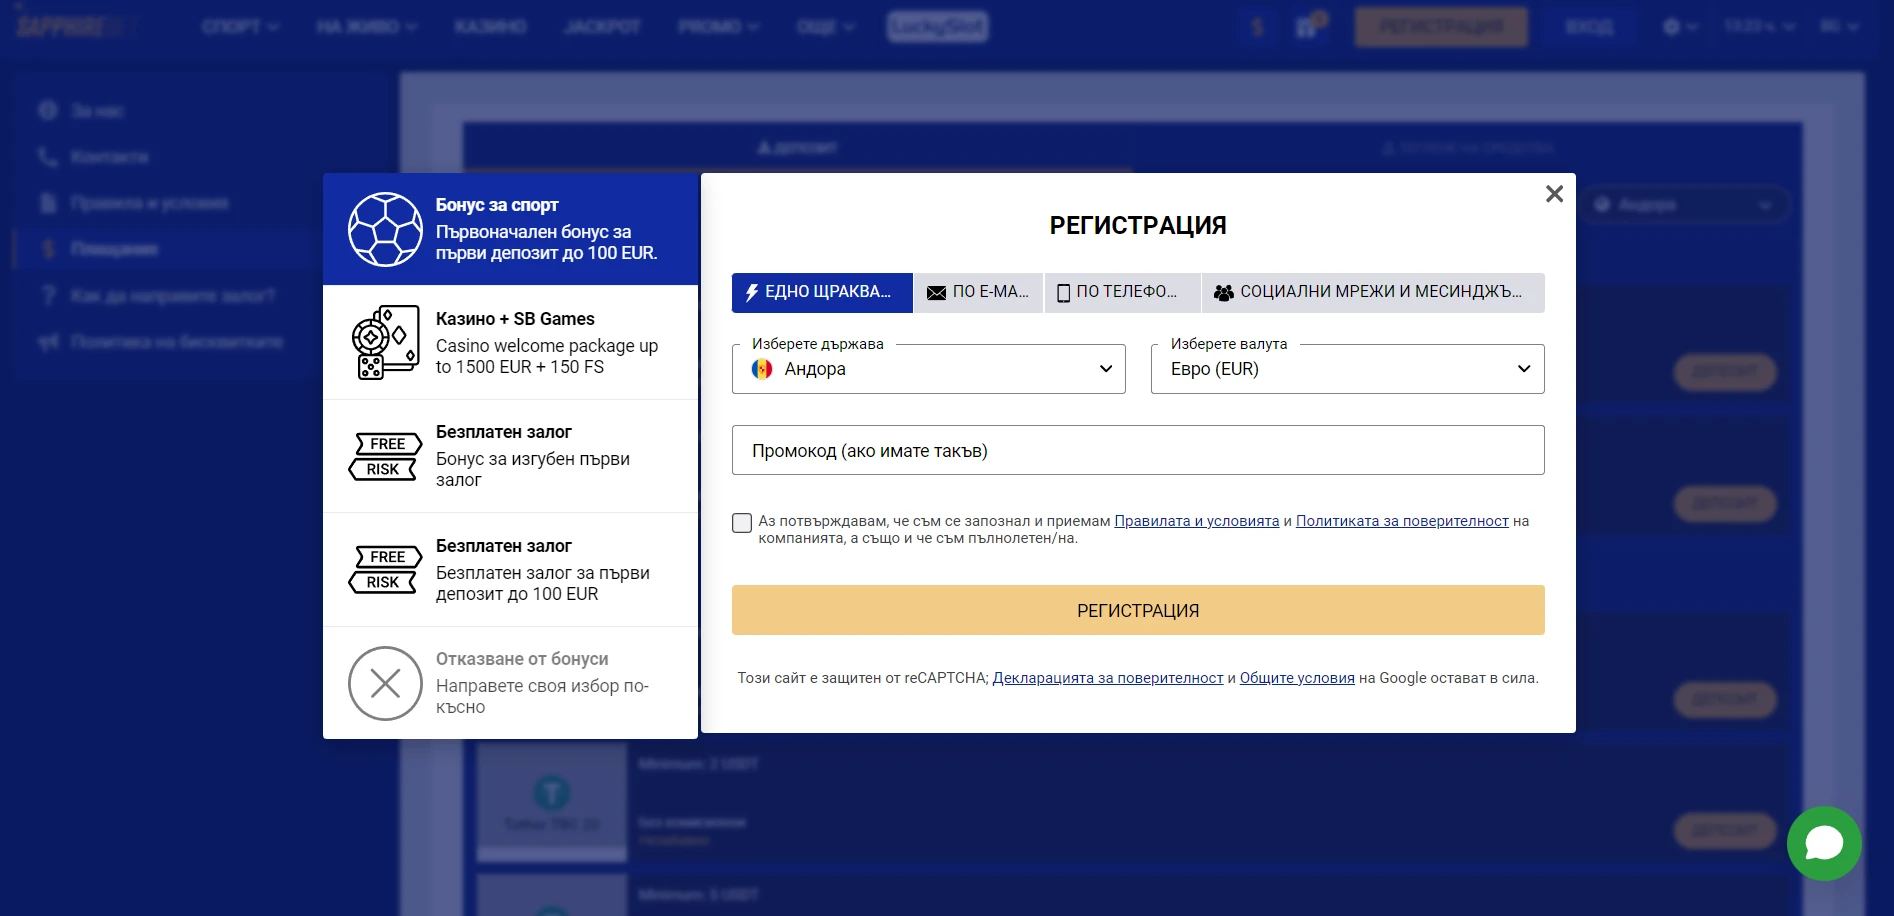Click the header РЕГИСТРАЦИЯ button
This screenshot has height=916, width=1894.
click(x=1441, y=27)
